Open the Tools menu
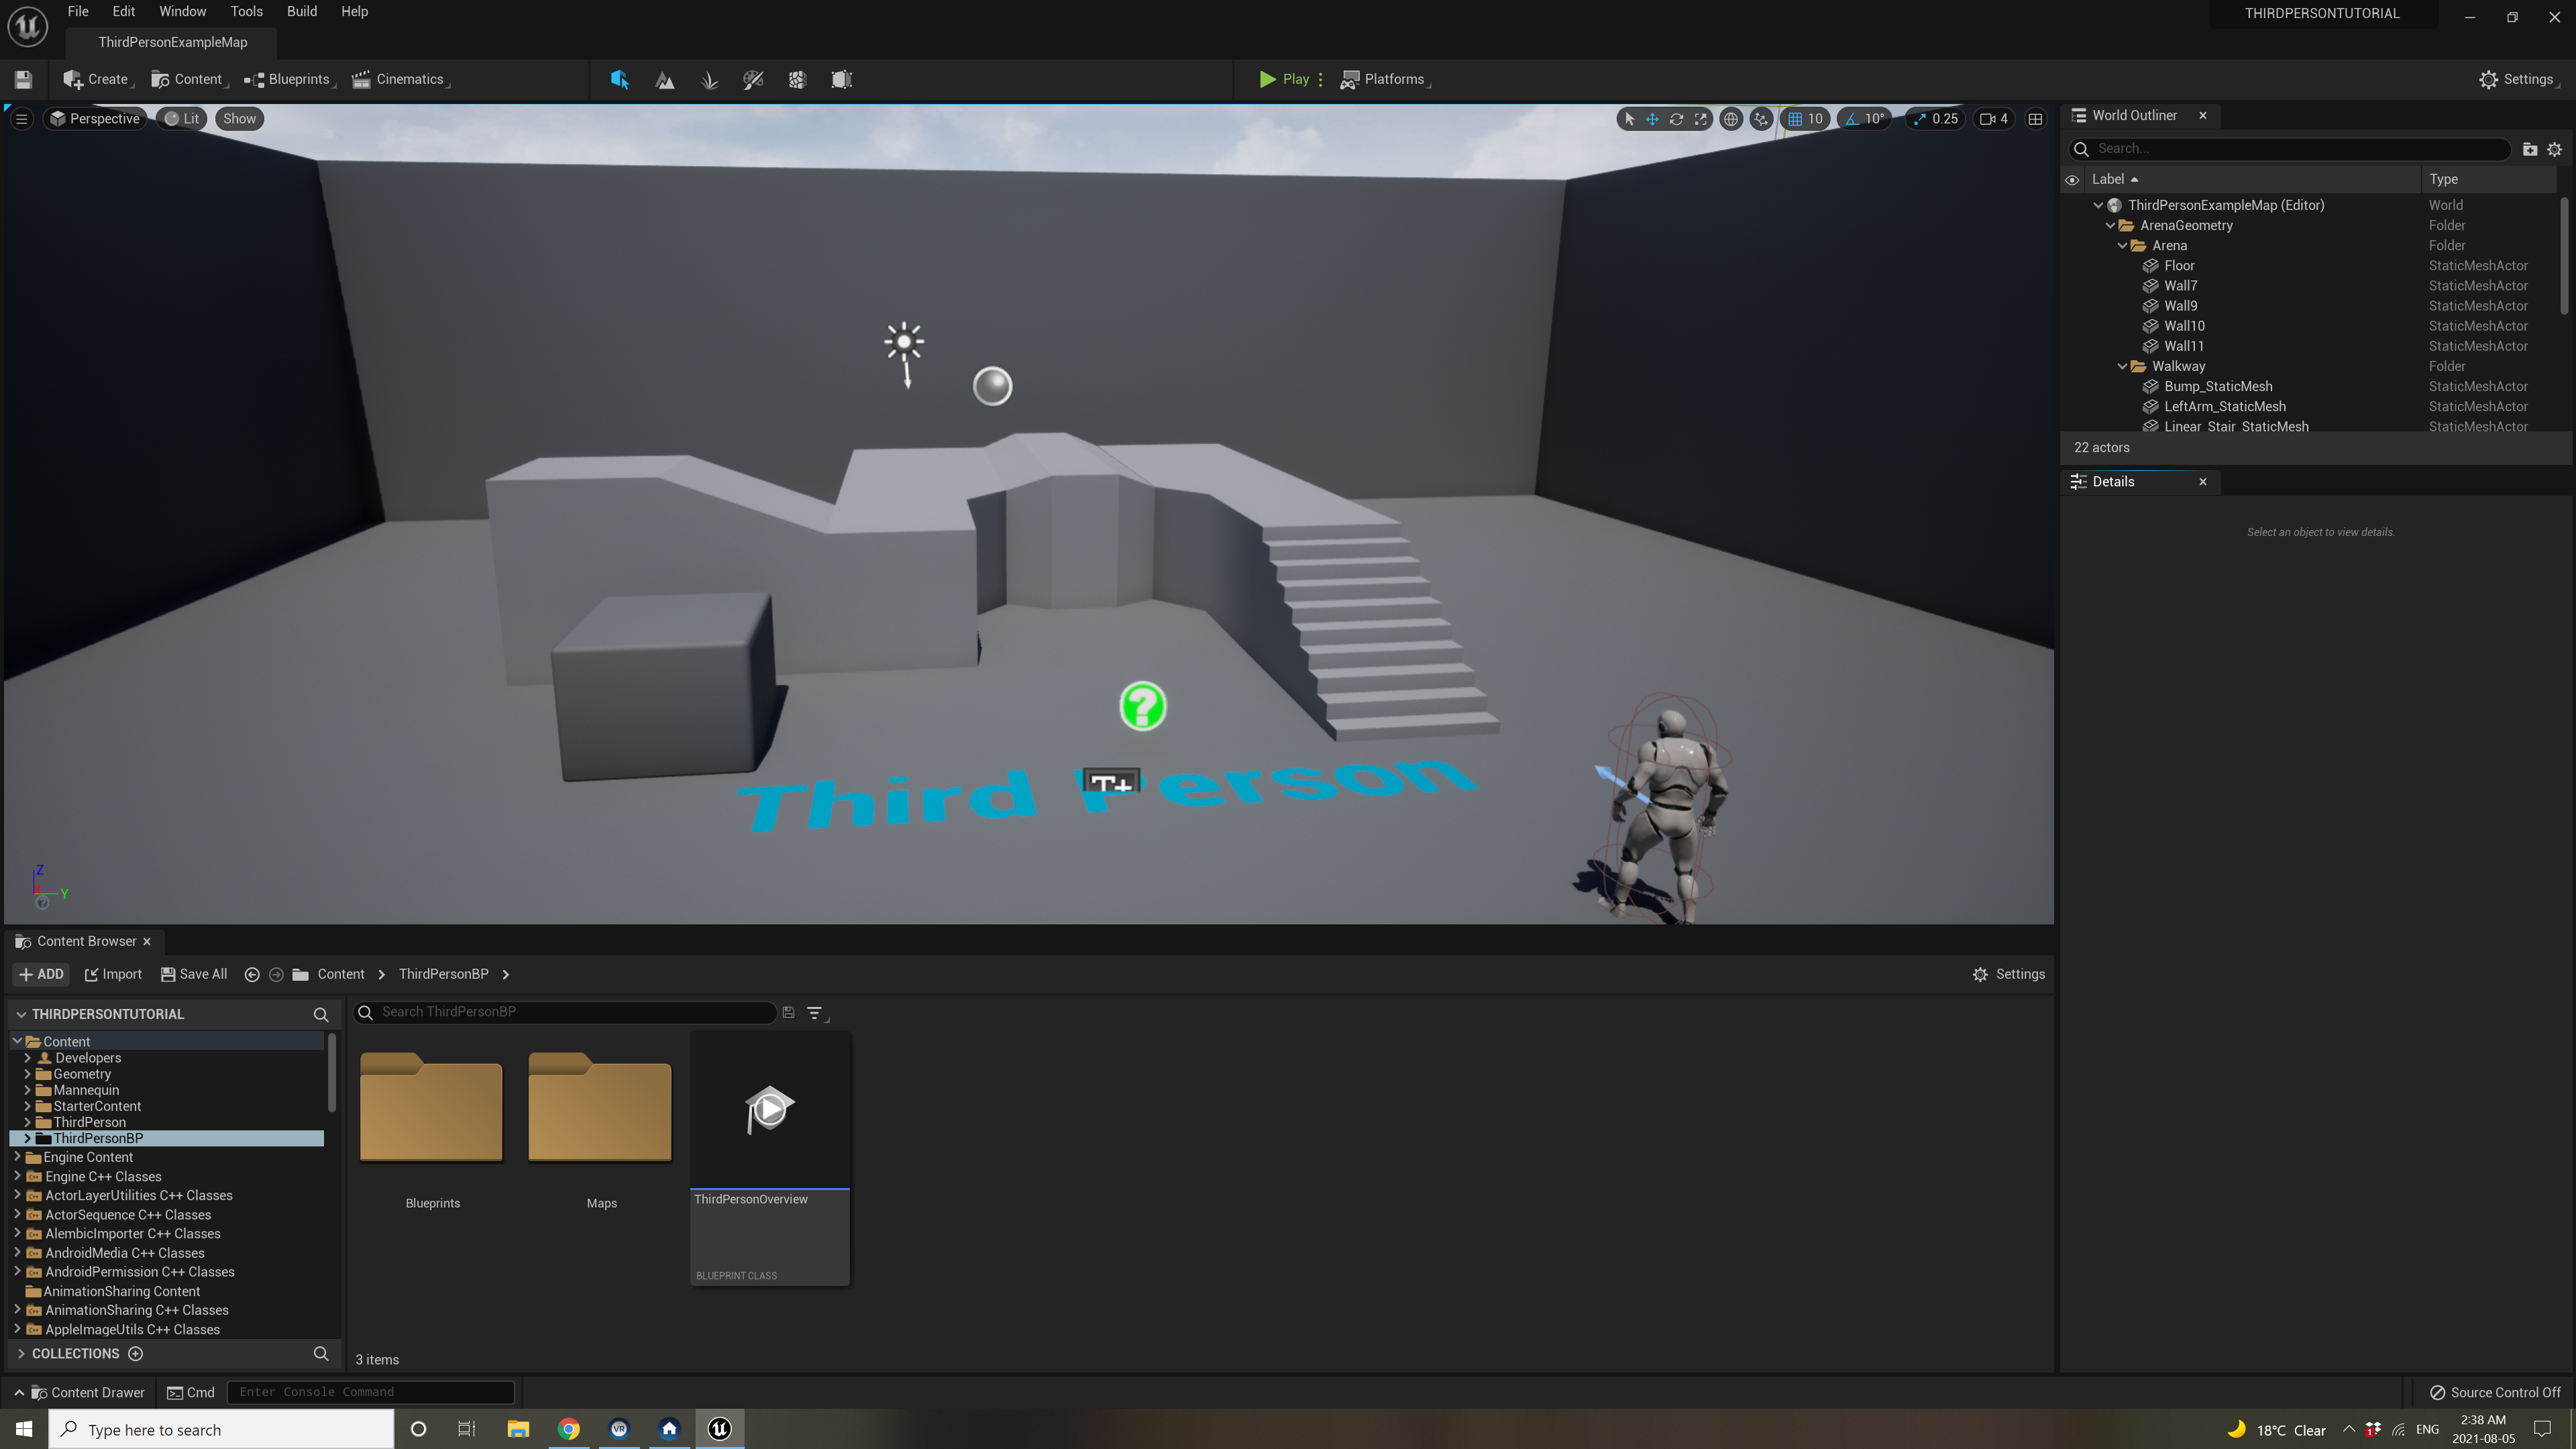Screen dimensions: 2576x1449 click(247, 12)
